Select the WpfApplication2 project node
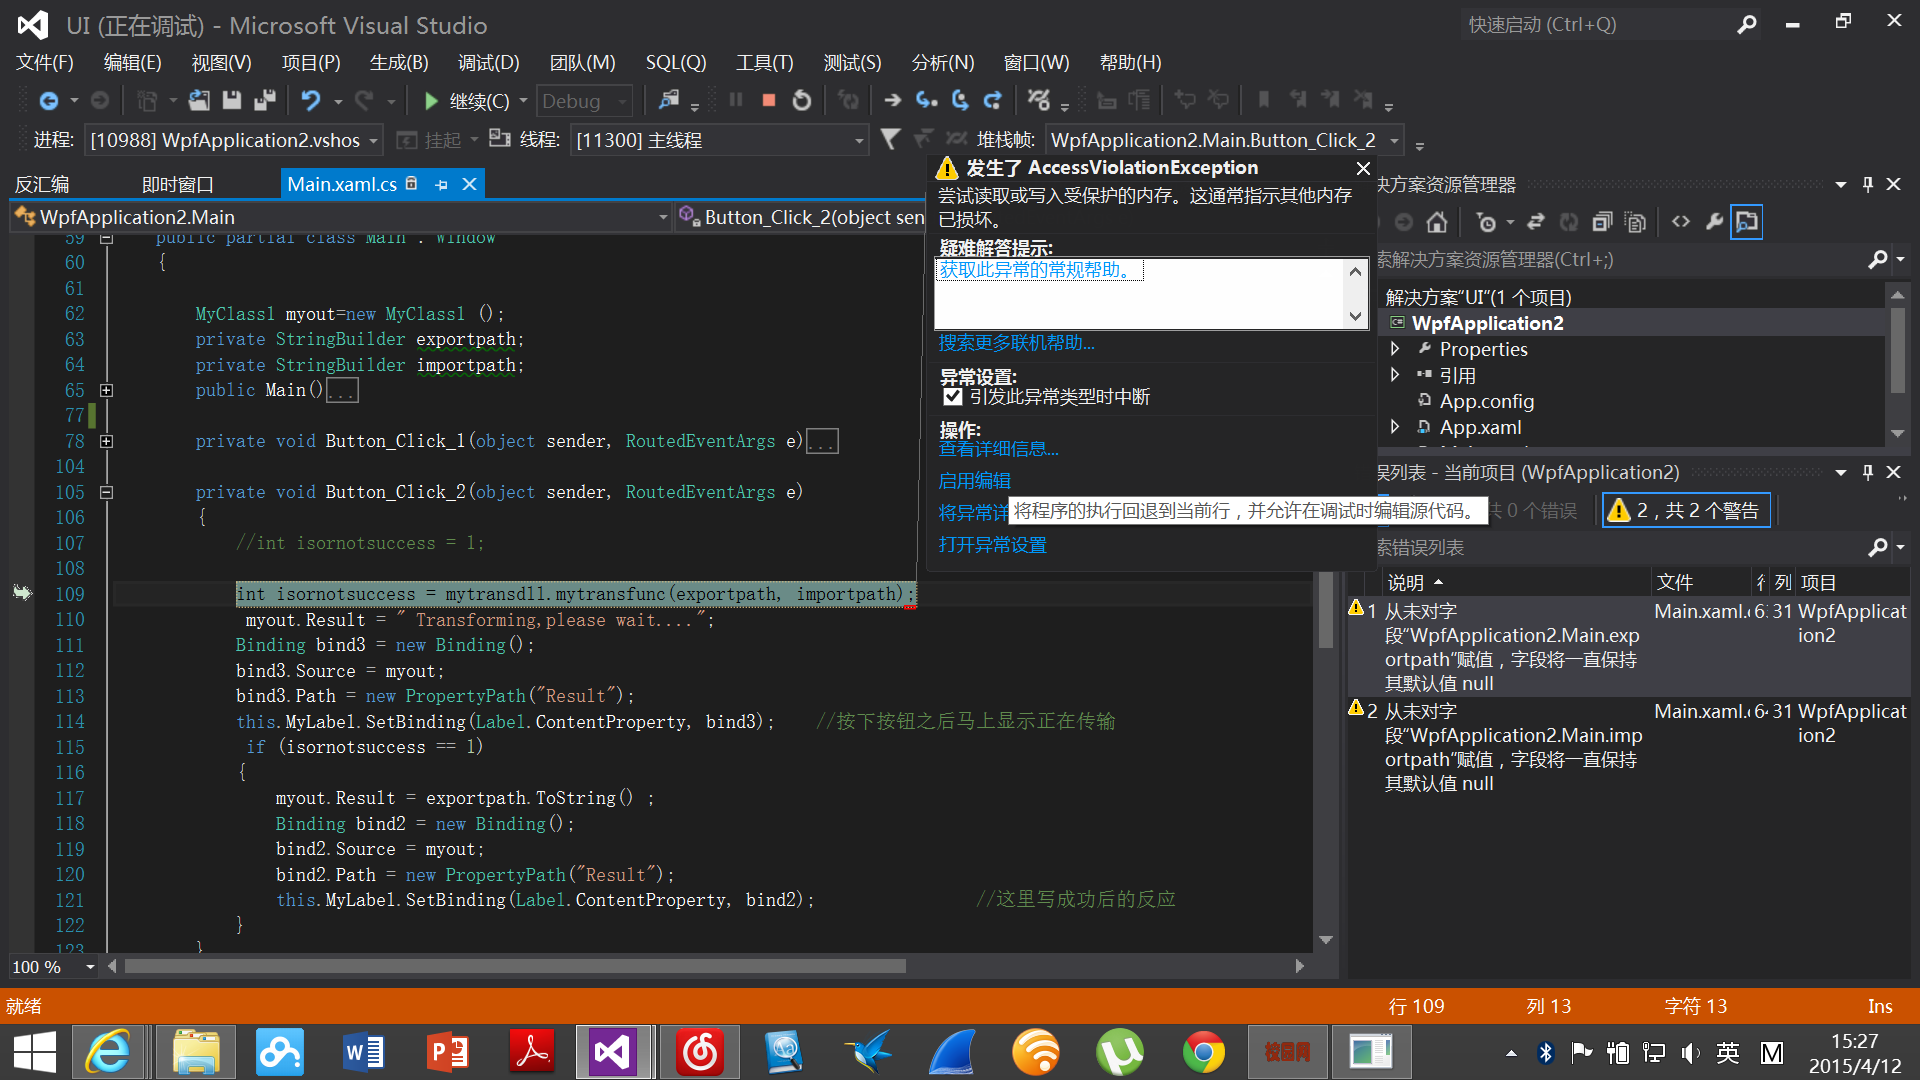The height and width of the screenshot is (1080, 1920). click(1487, 323)
